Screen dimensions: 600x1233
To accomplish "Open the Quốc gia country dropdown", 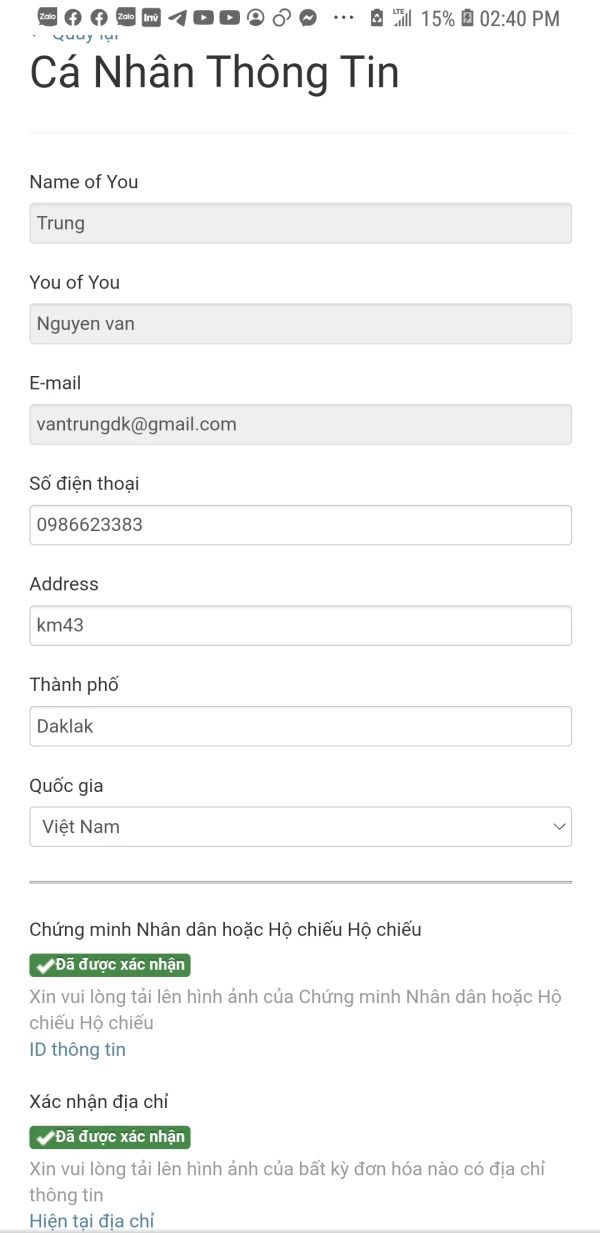I will click(x=300, y=827).
